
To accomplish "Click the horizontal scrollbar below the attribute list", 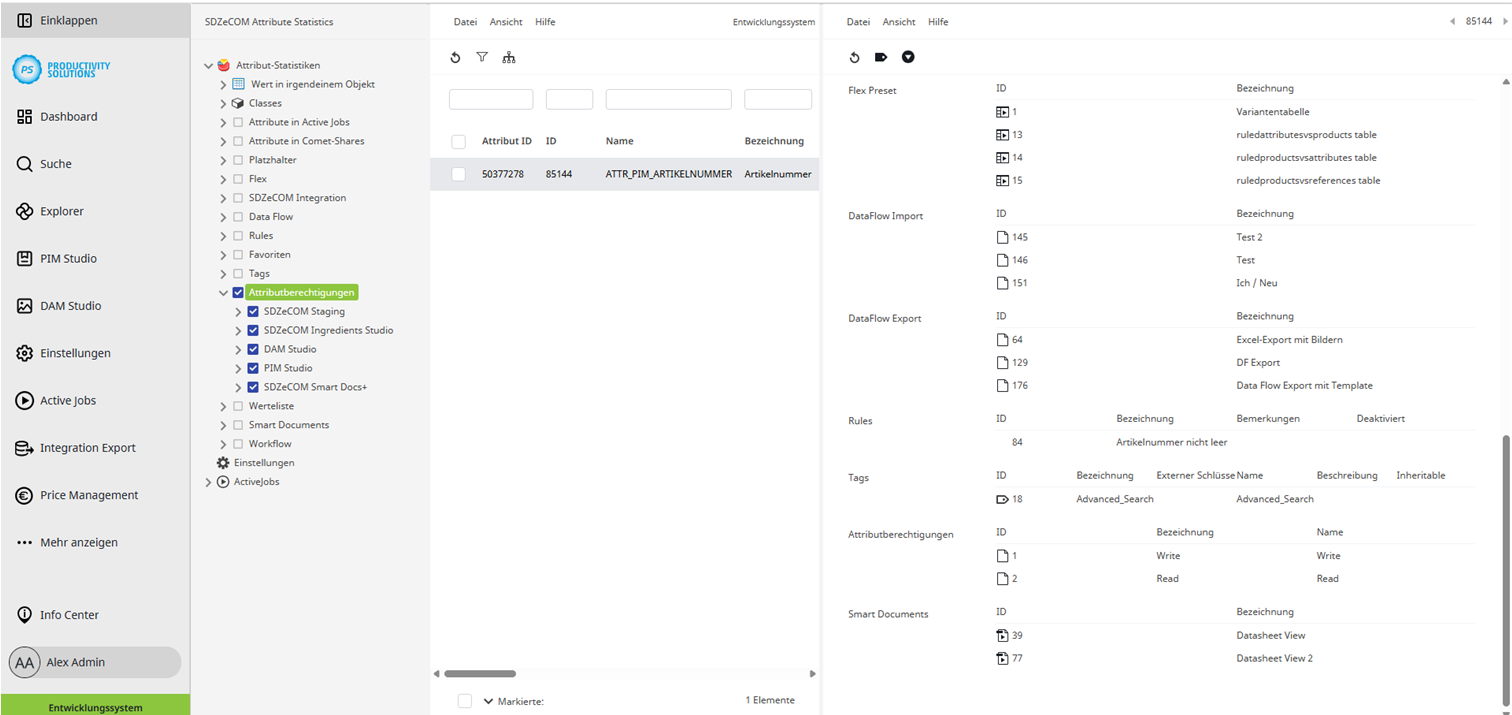I will pos(480,673).
